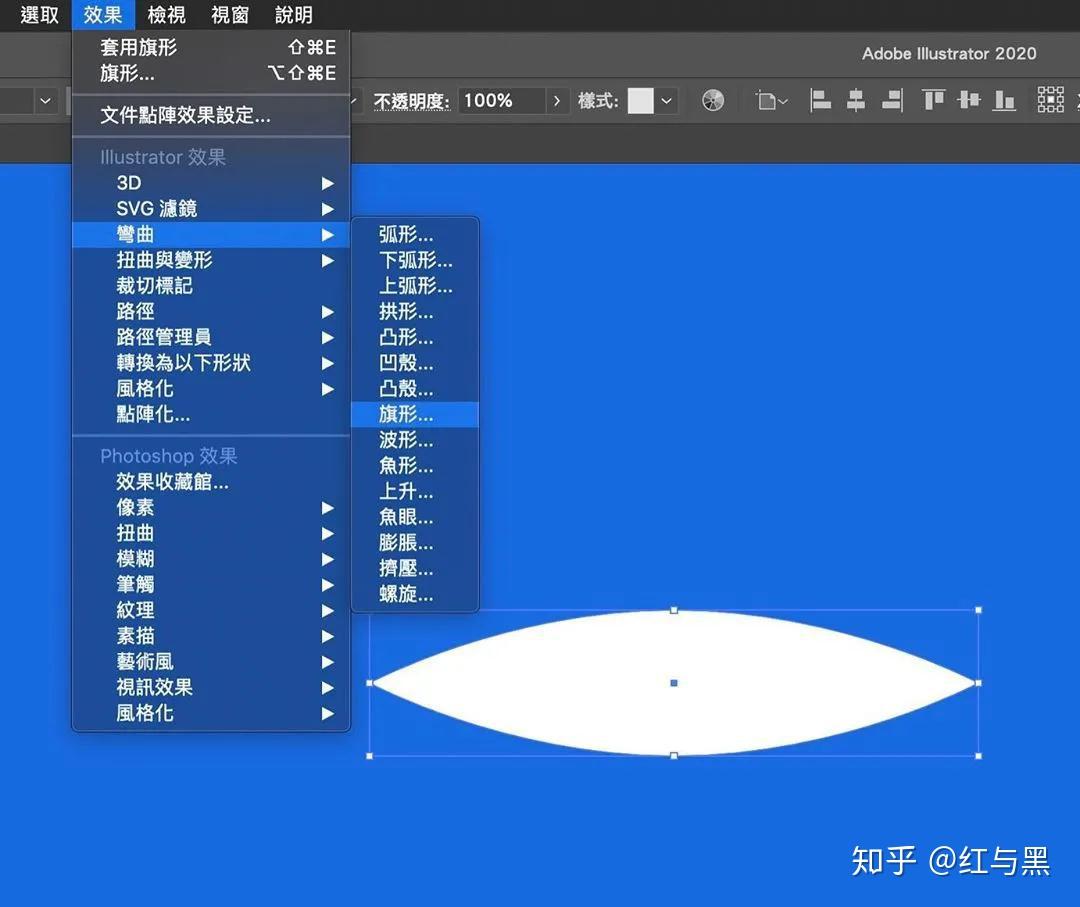1080x907 pixels.
Task: Open the 說明 menu
Action: (294, 14)
